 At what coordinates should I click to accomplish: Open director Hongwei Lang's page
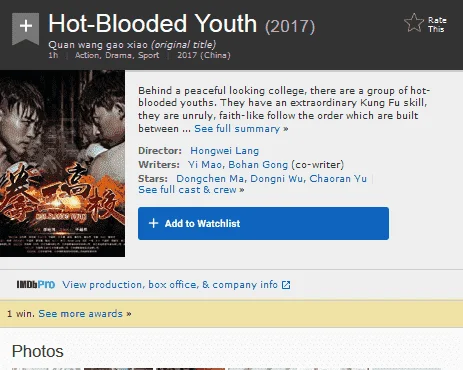[x=224, y=151]
